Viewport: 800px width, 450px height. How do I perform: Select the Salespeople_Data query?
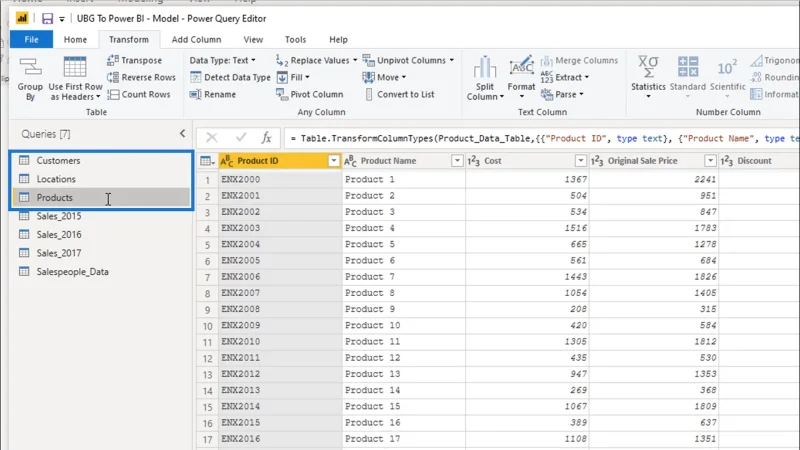point(101,272)
